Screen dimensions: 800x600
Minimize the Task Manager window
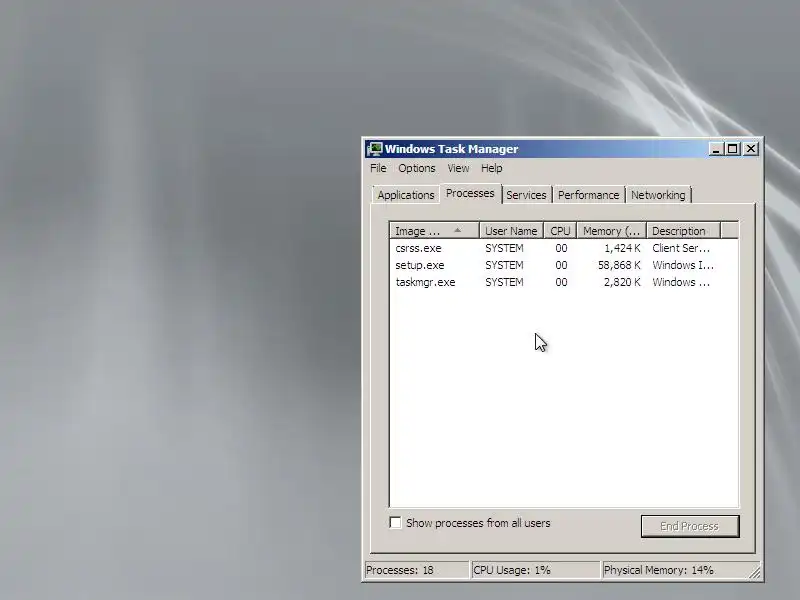[716, 149]
